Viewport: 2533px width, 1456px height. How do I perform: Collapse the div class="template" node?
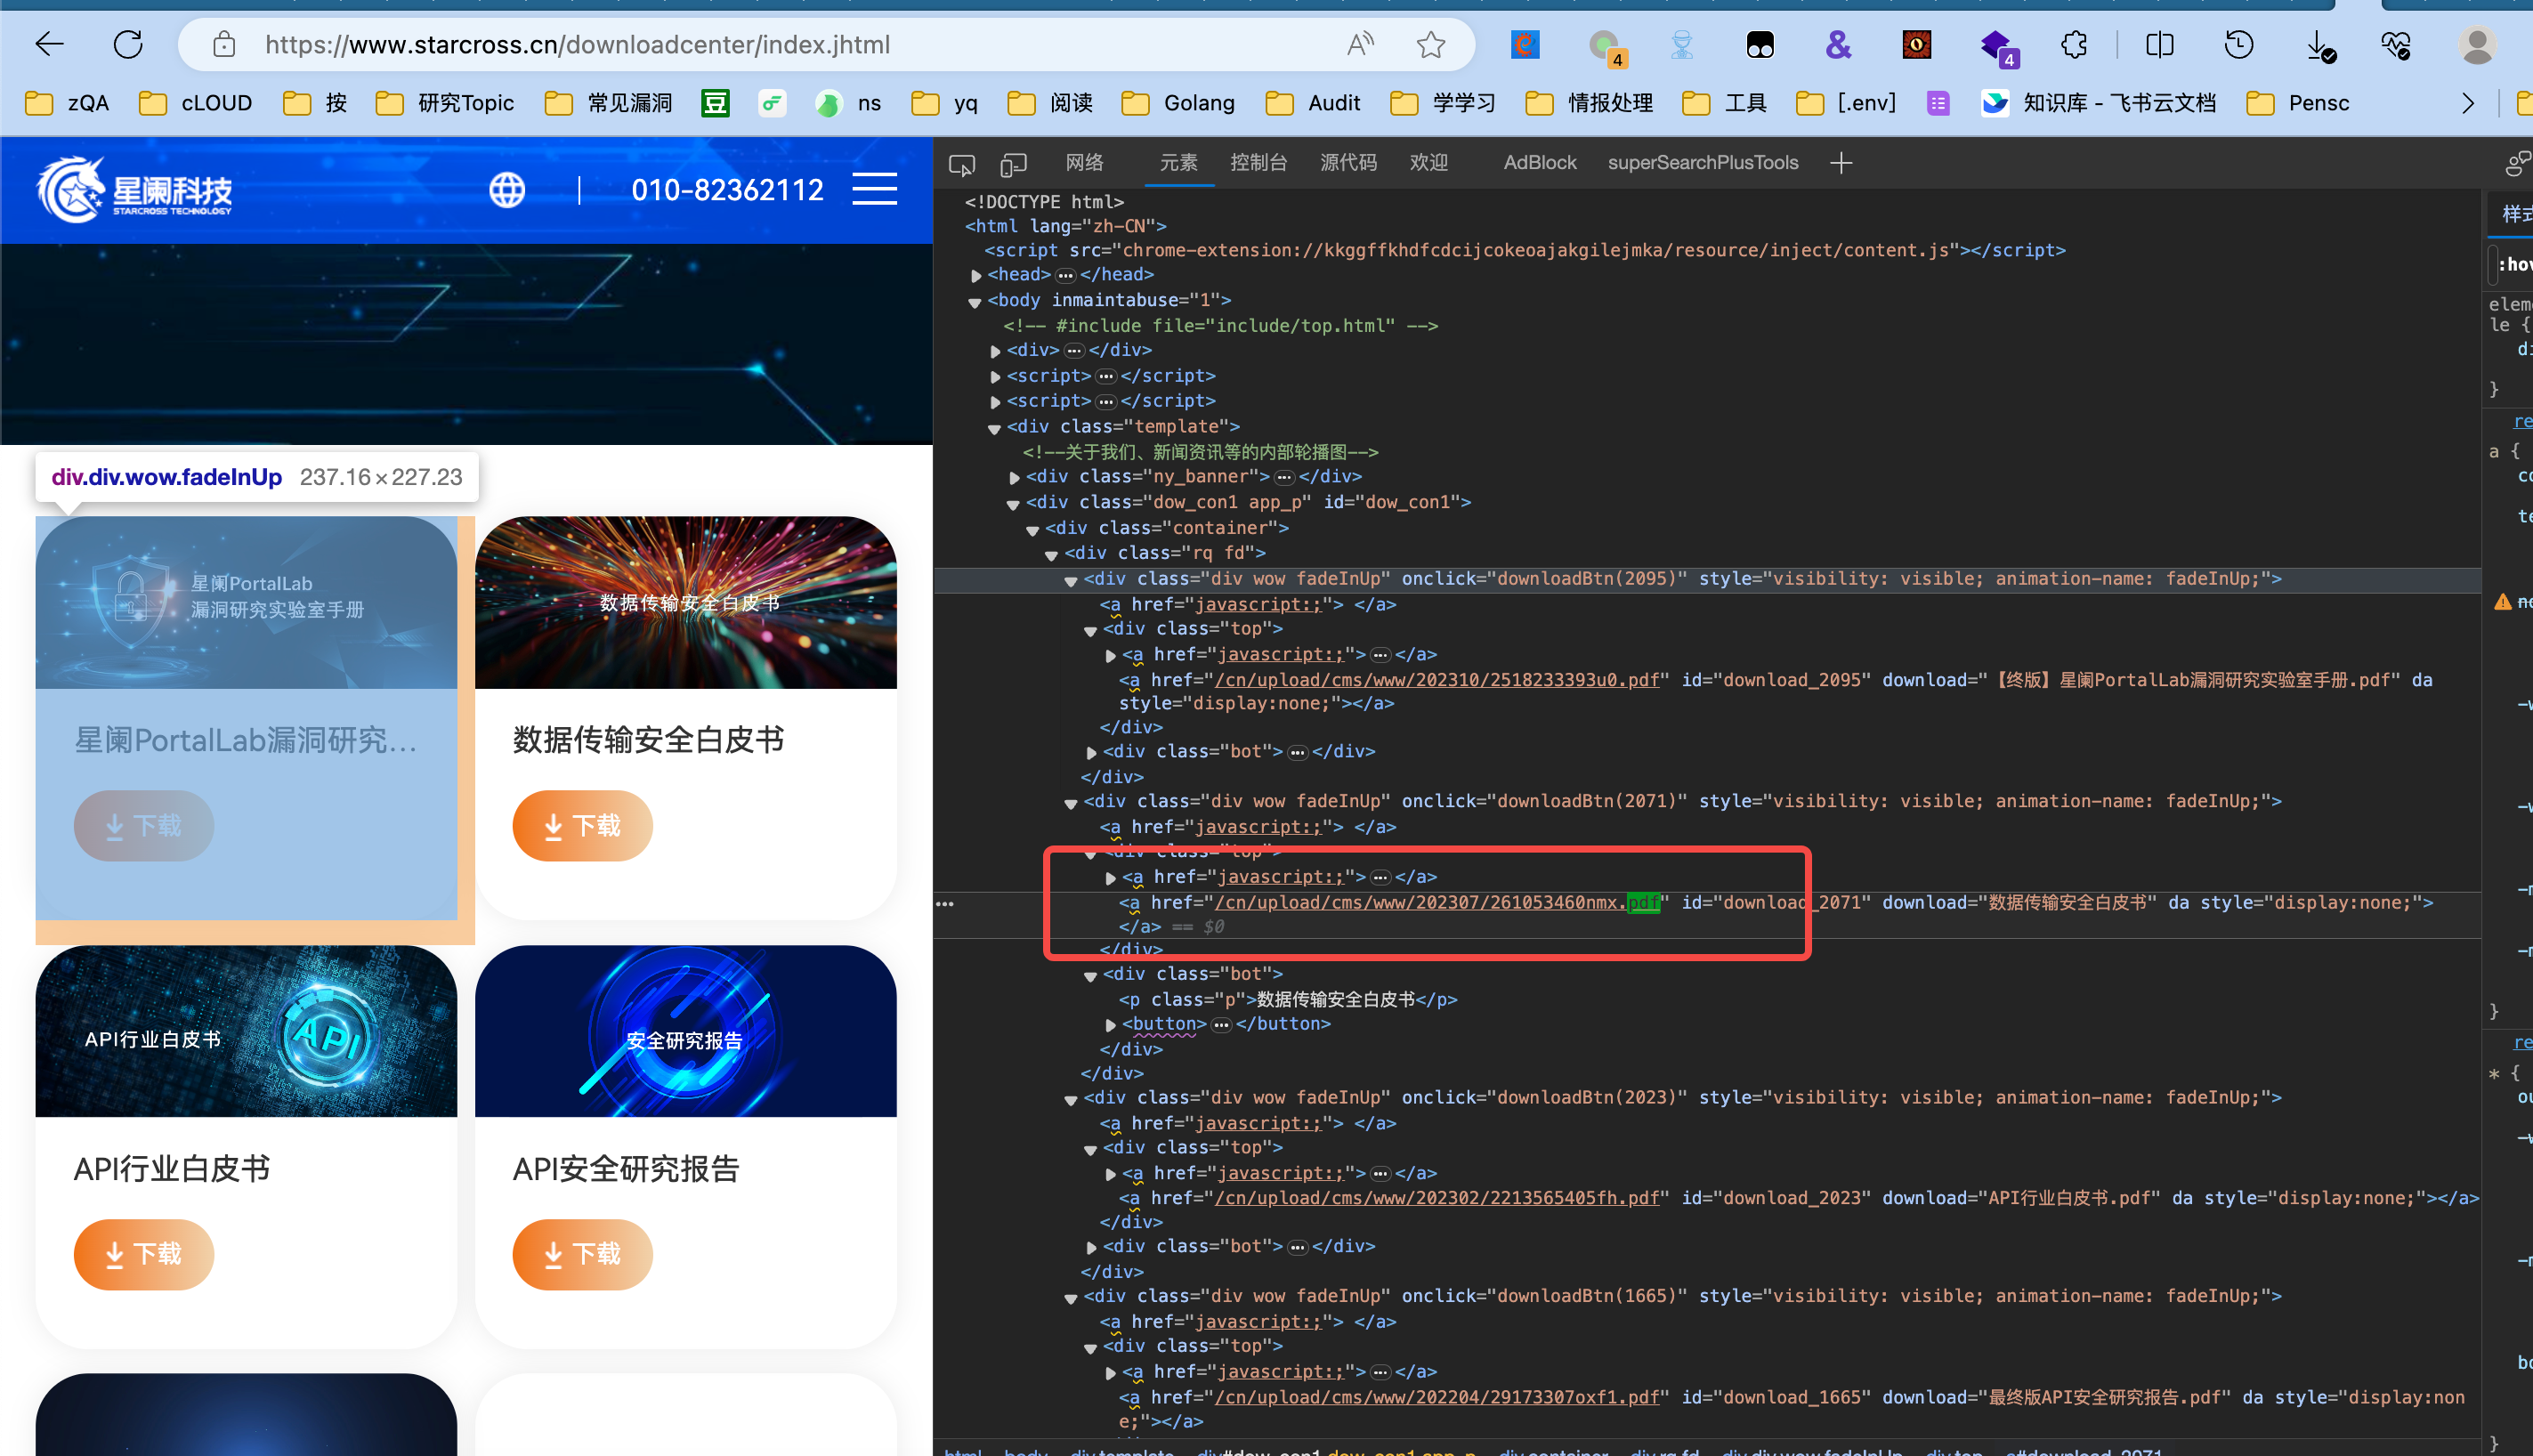point(994,428)
